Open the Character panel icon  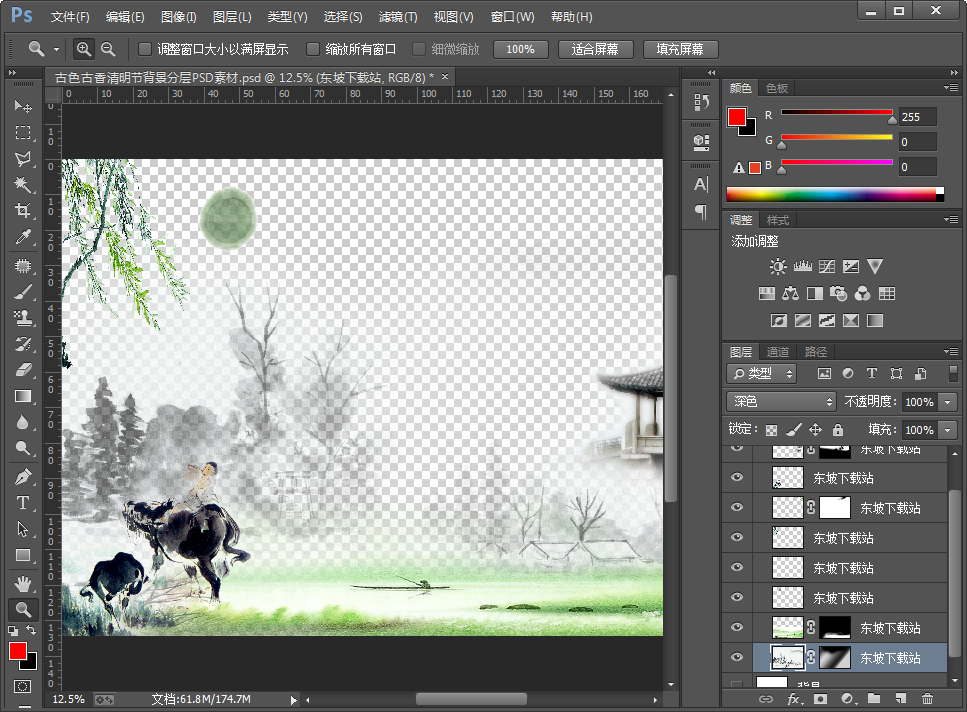point(701,184)
